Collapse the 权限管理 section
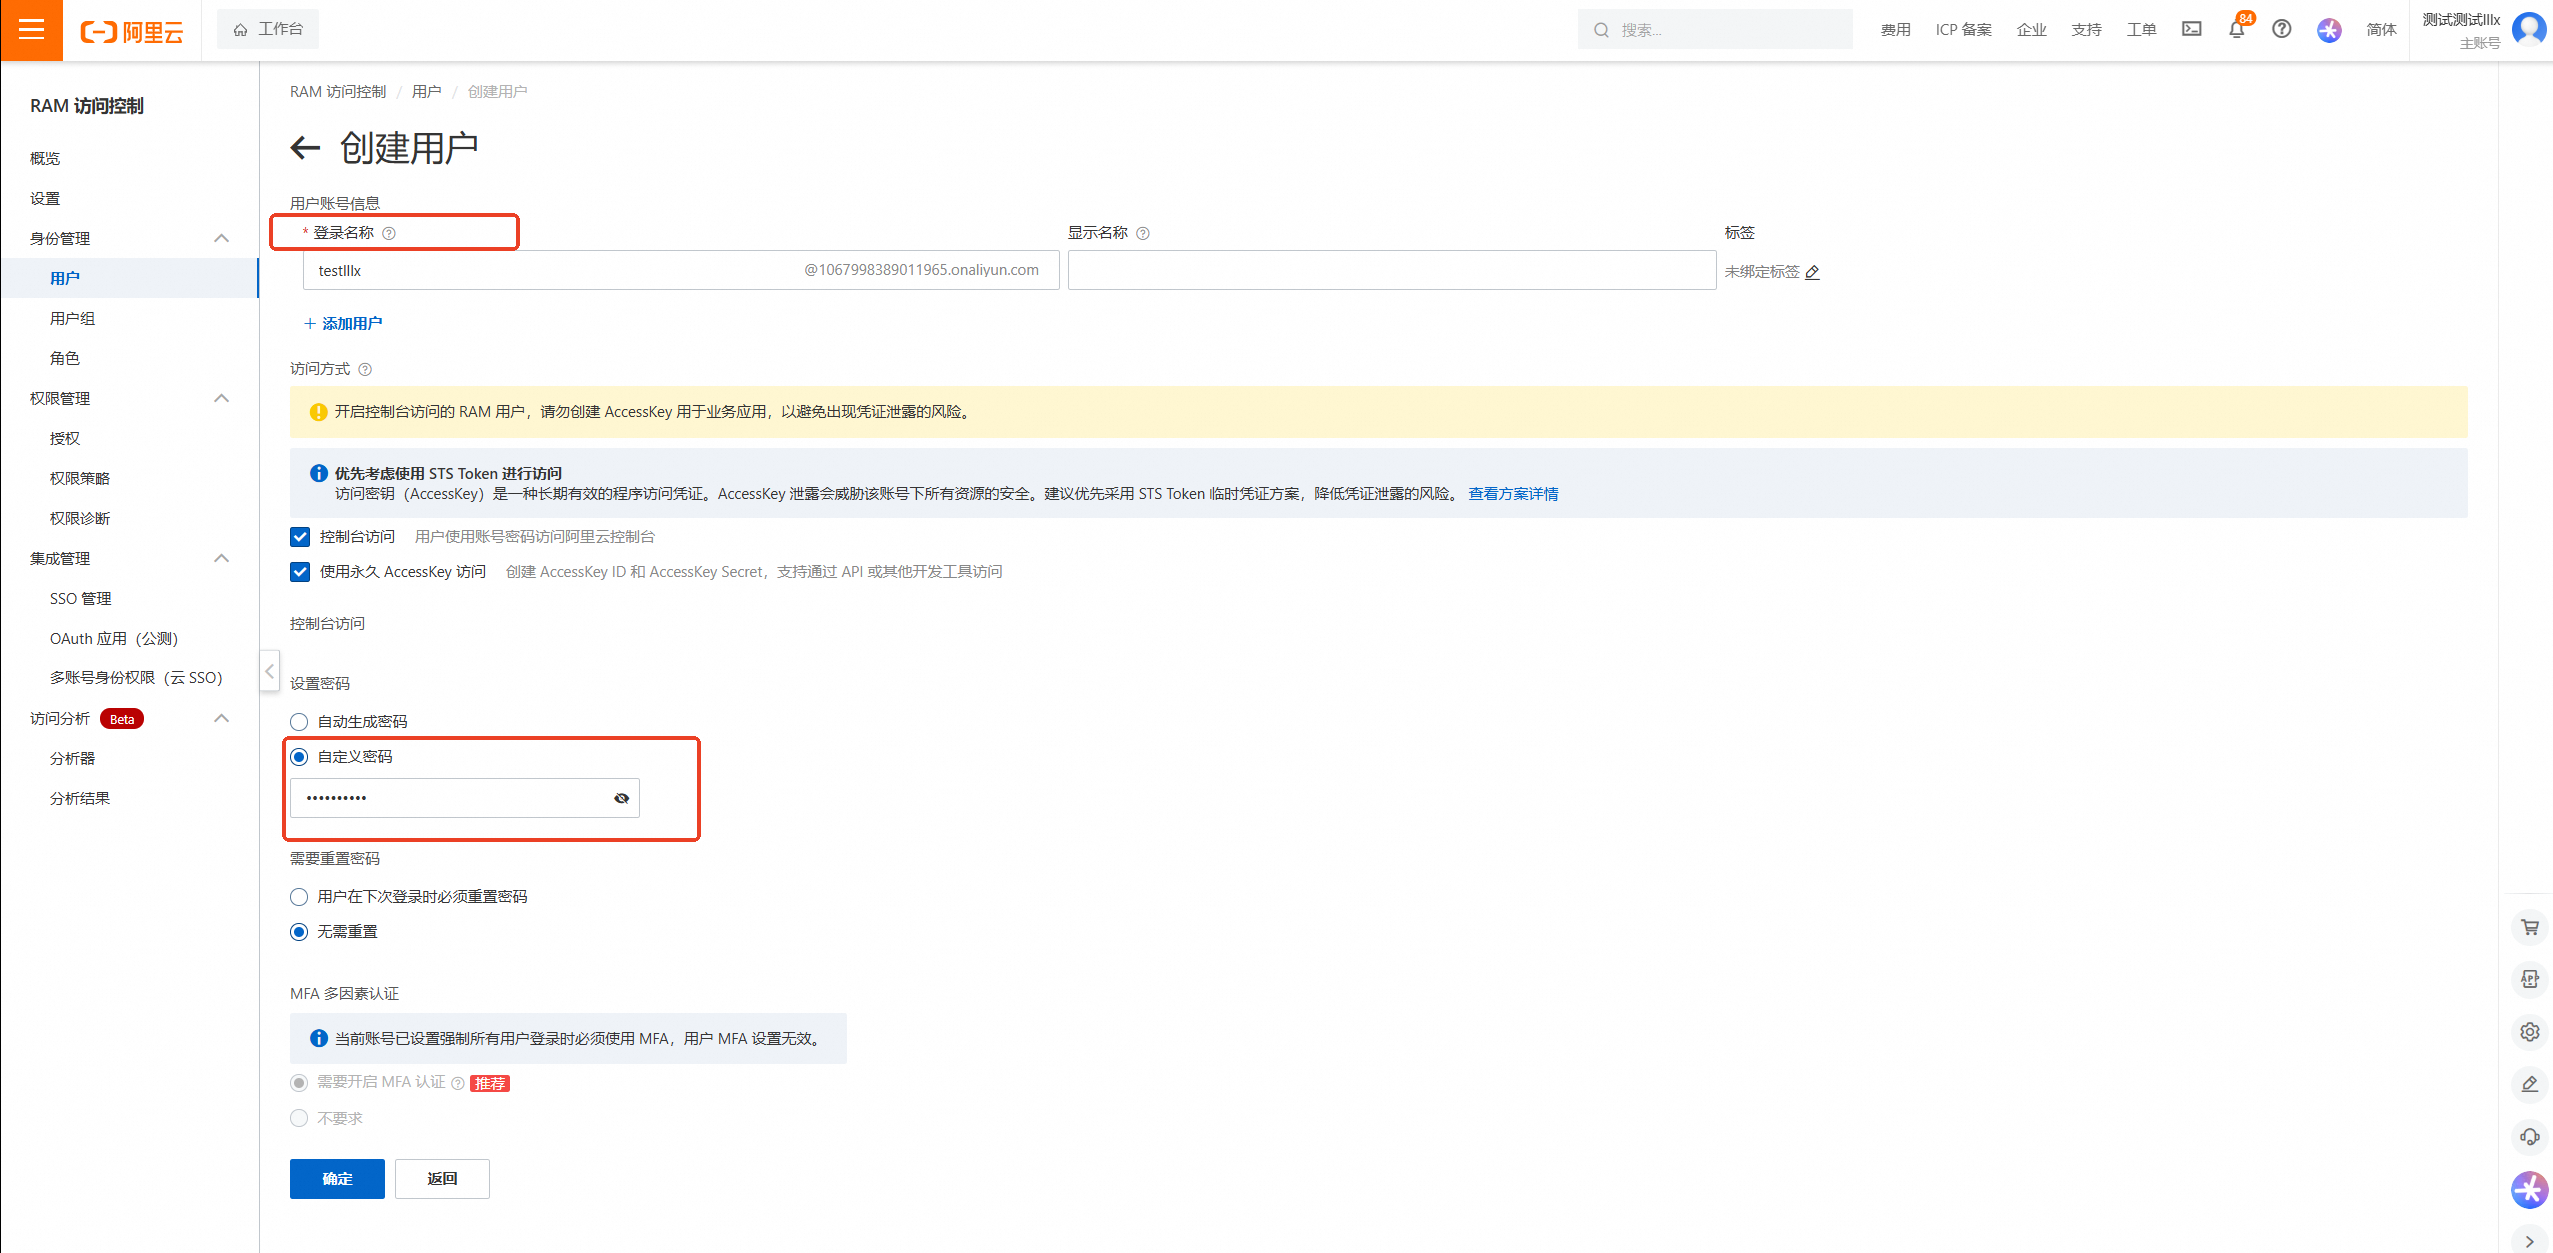2553x1253 pixels. point(222,398)
